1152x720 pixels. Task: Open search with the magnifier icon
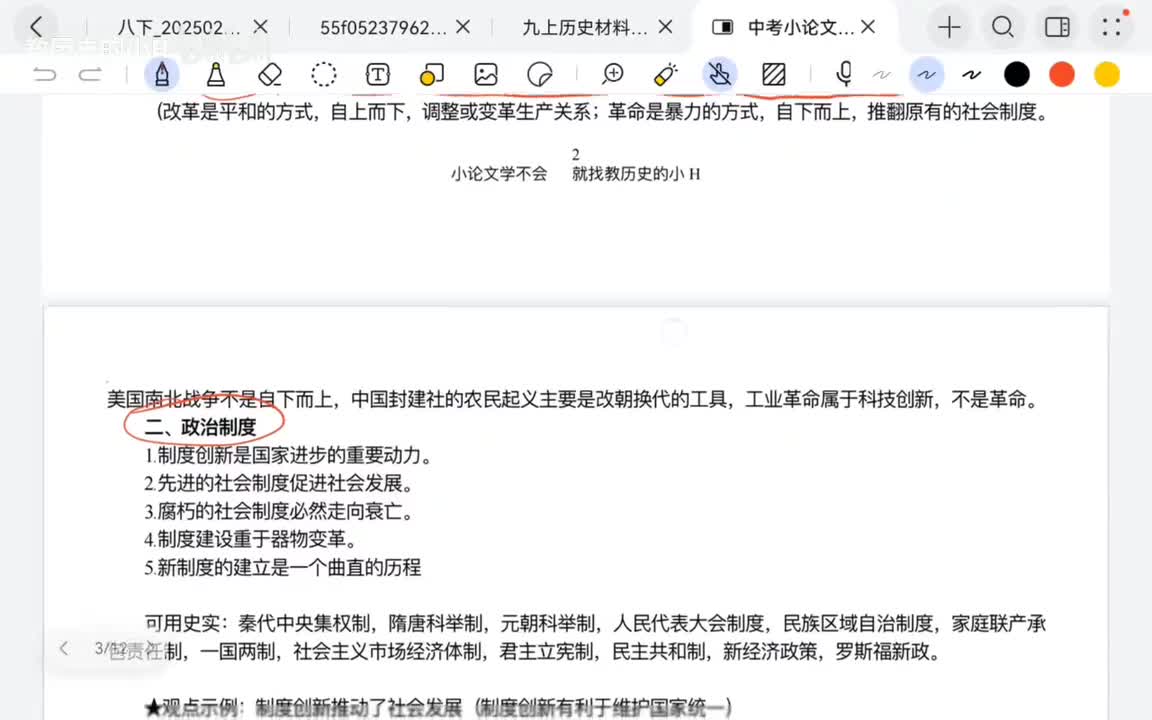point(1003,28)
